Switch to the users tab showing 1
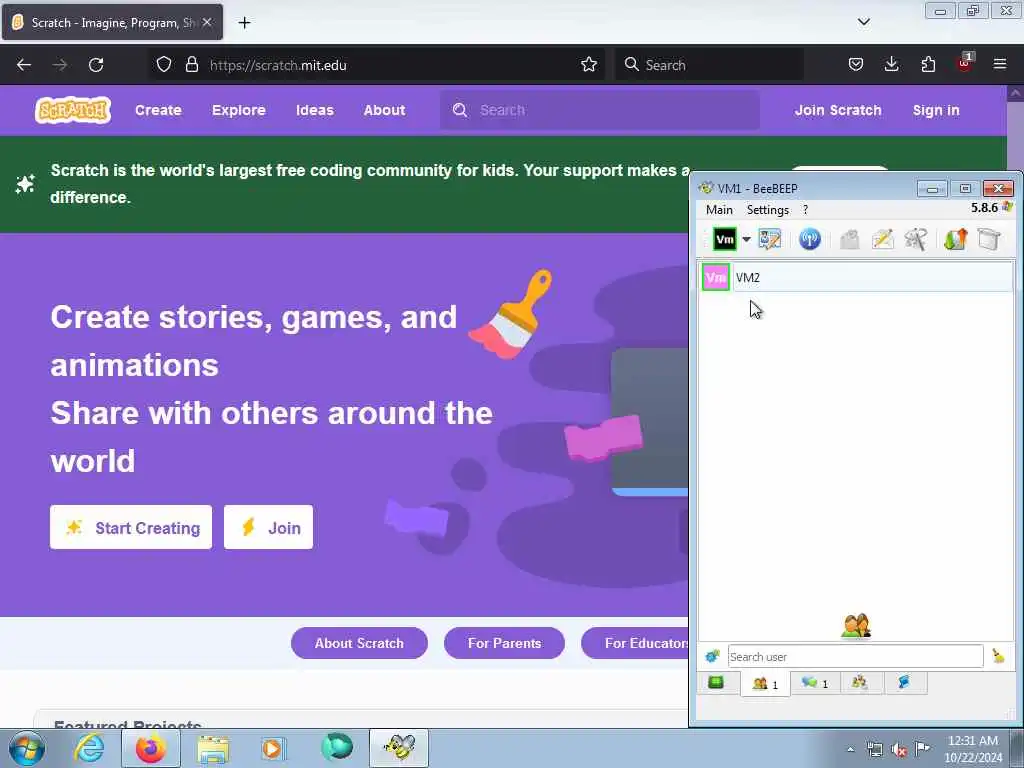 click(765, 684)
